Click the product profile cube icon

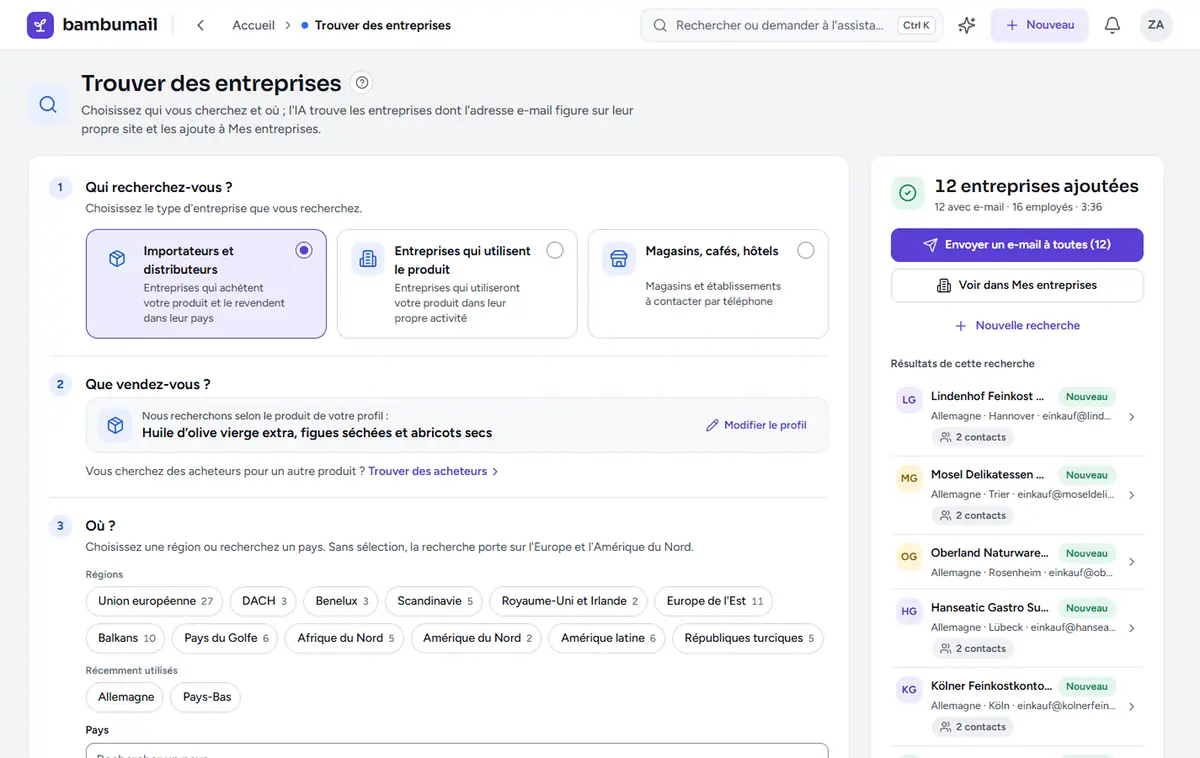point(115,425)
